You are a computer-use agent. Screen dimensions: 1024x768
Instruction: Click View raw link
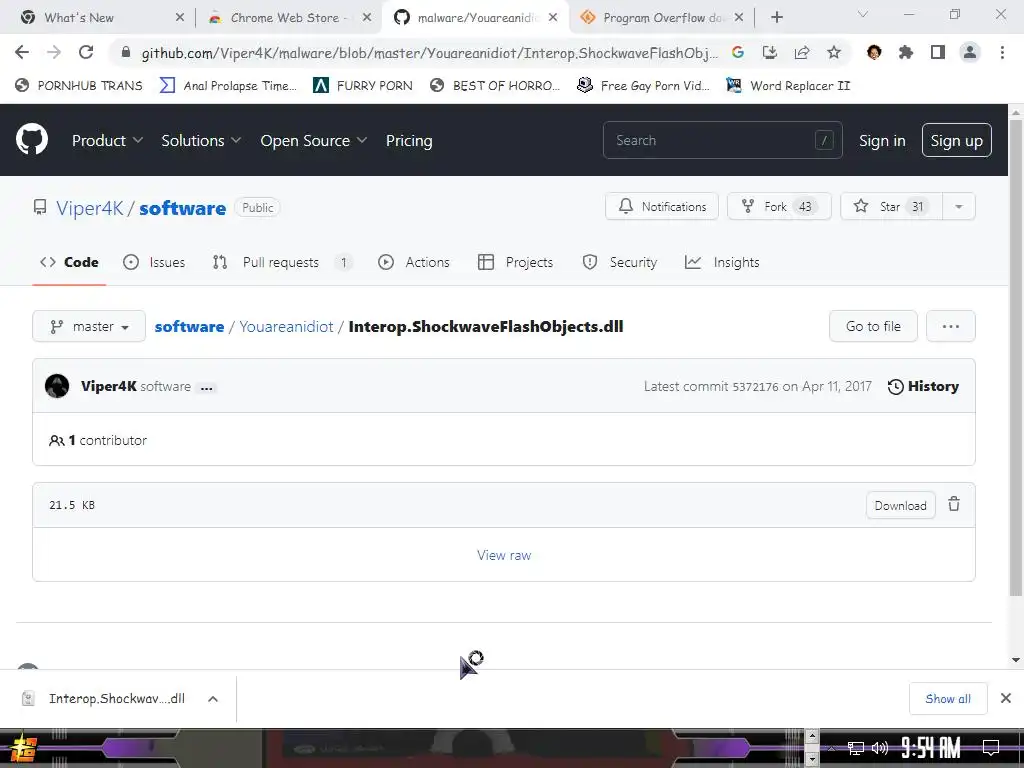click(x=504, y=554)
